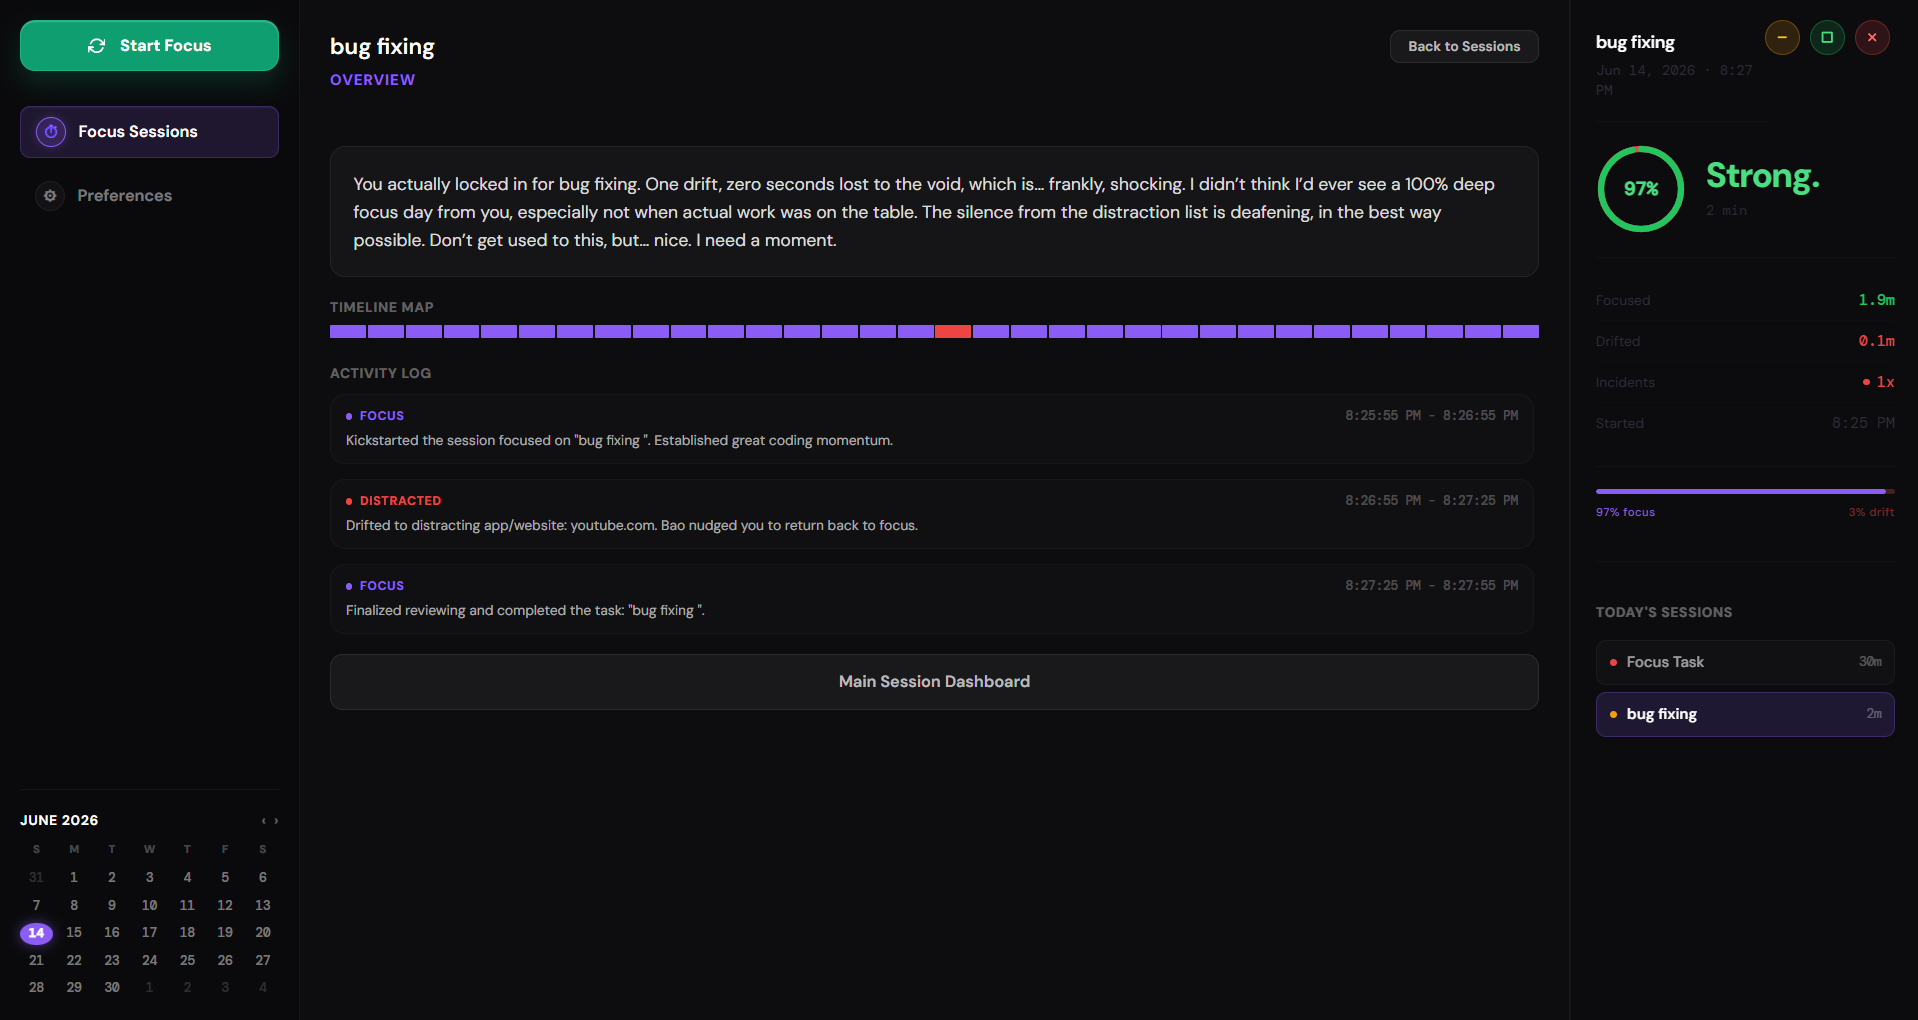Go to next month in calendar
This screenshot has width=1918, height=1020.
276,821
